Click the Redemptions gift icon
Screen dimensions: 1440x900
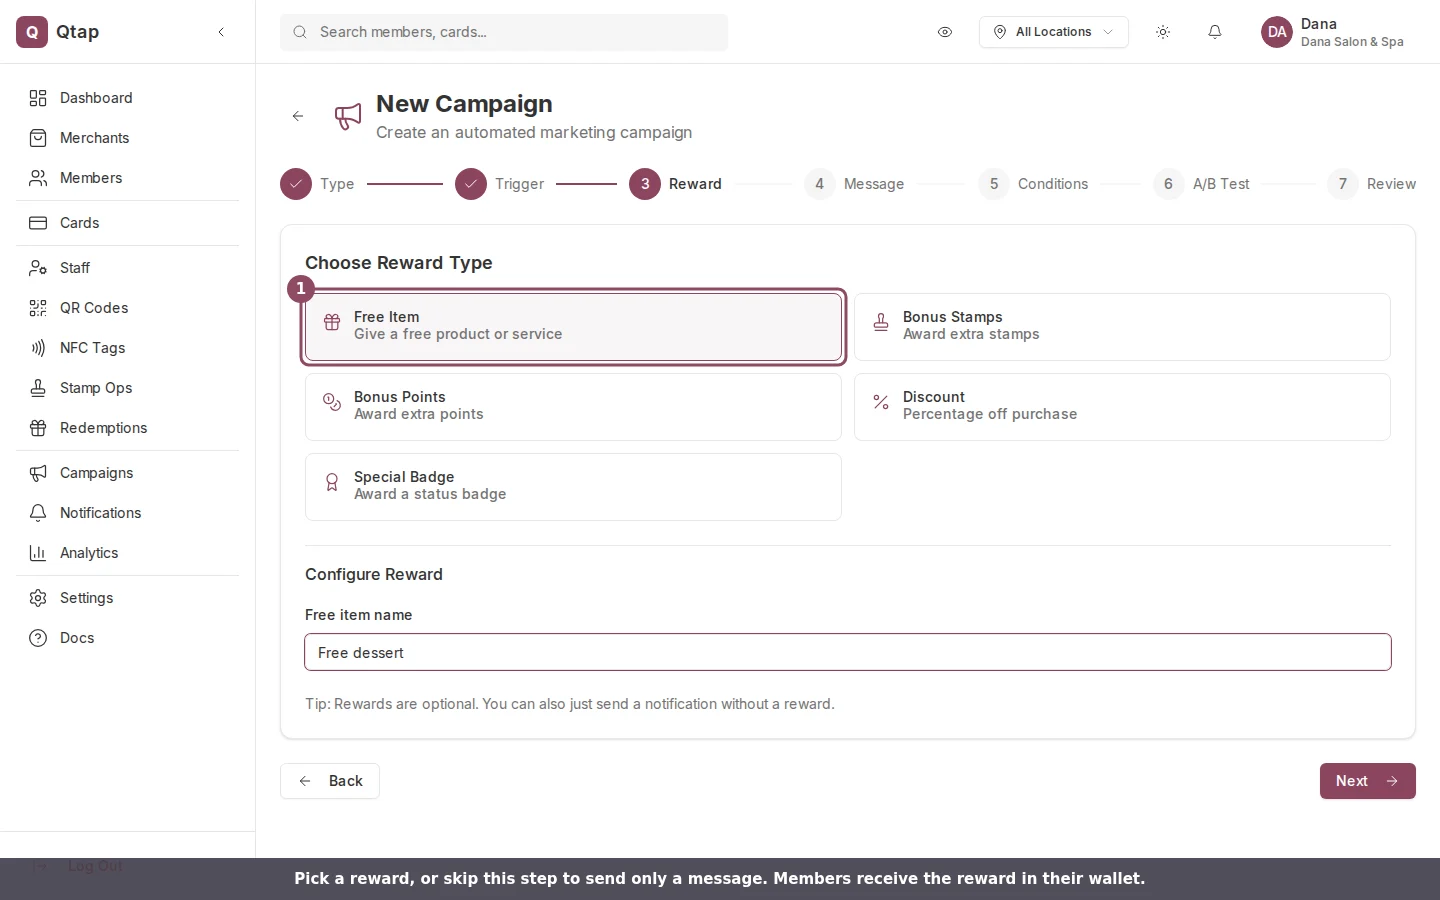coord(38,428)
